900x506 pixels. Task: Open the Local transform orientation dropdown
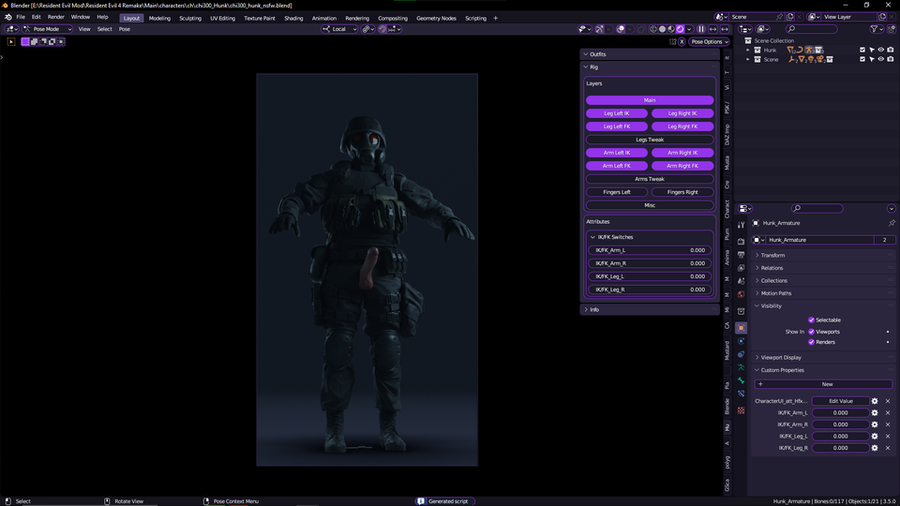339,29
